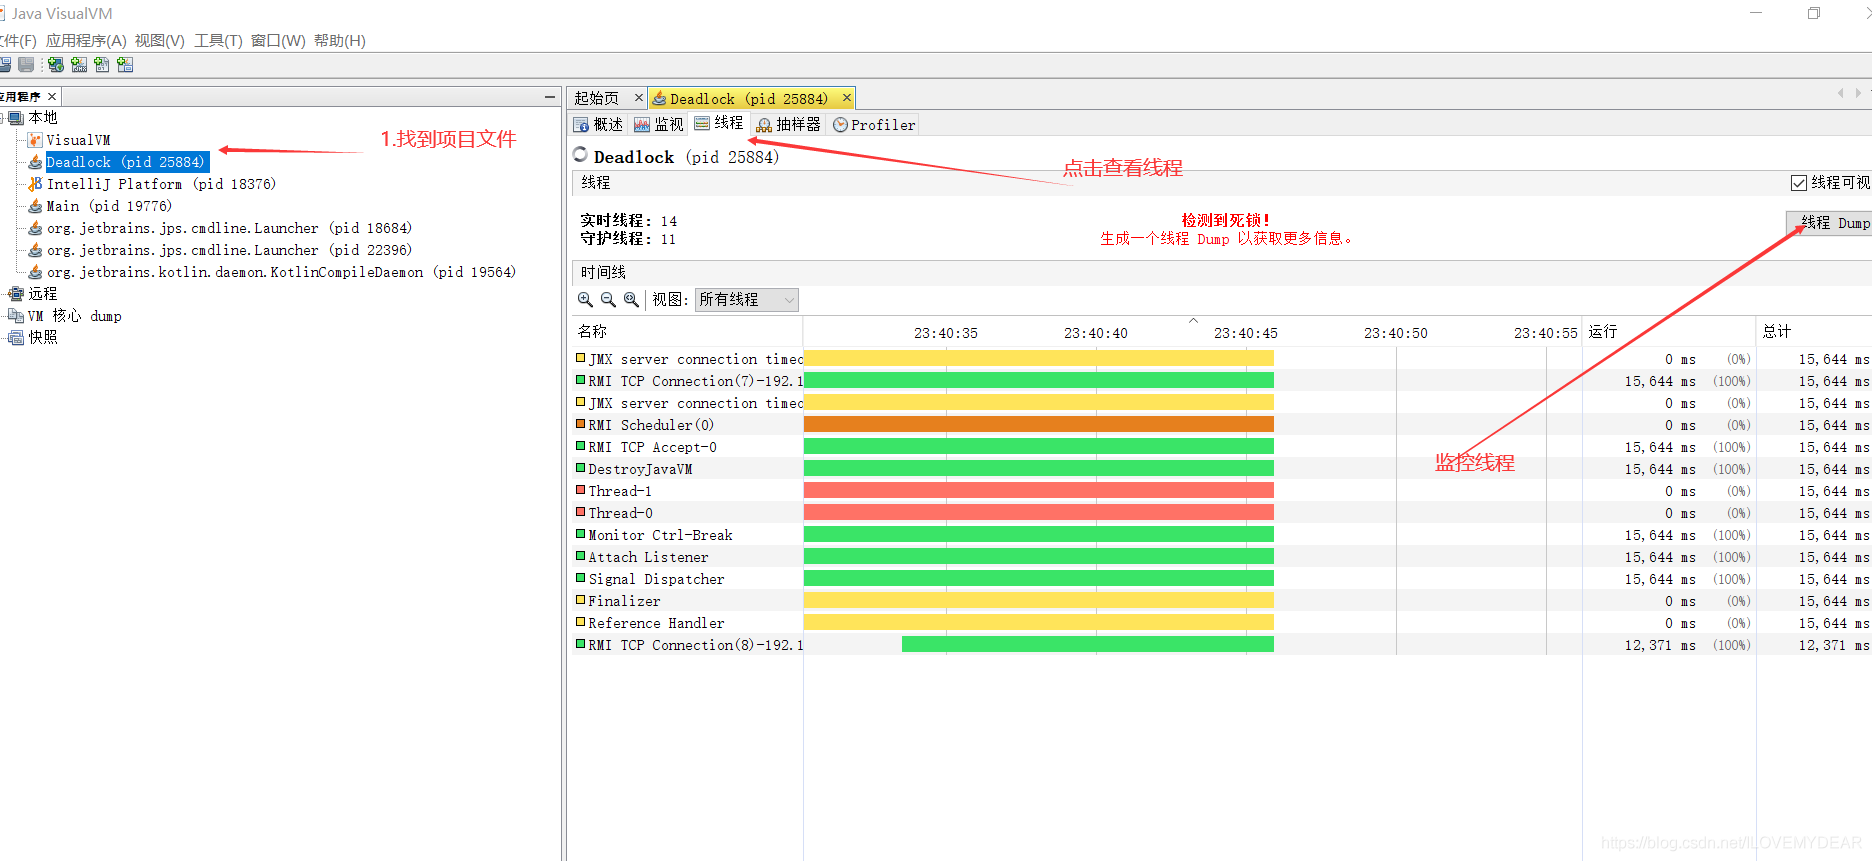Toggle the 线程可视 checkbox
This screenshot has width=1872, height=861.
1799,183
